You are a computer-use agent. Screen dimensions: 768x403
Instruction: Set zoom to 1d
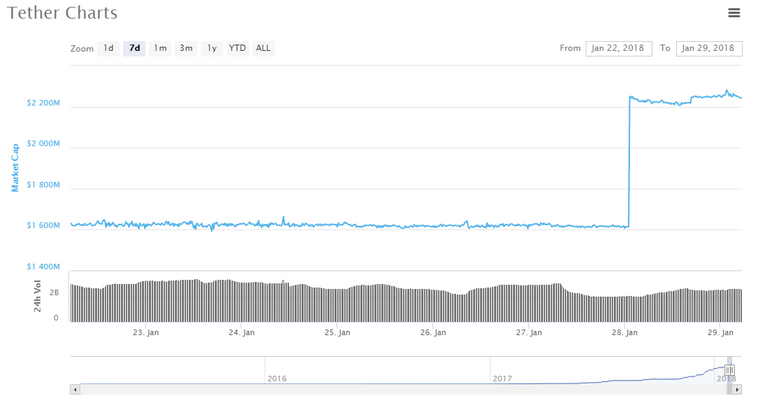point(108,48)
